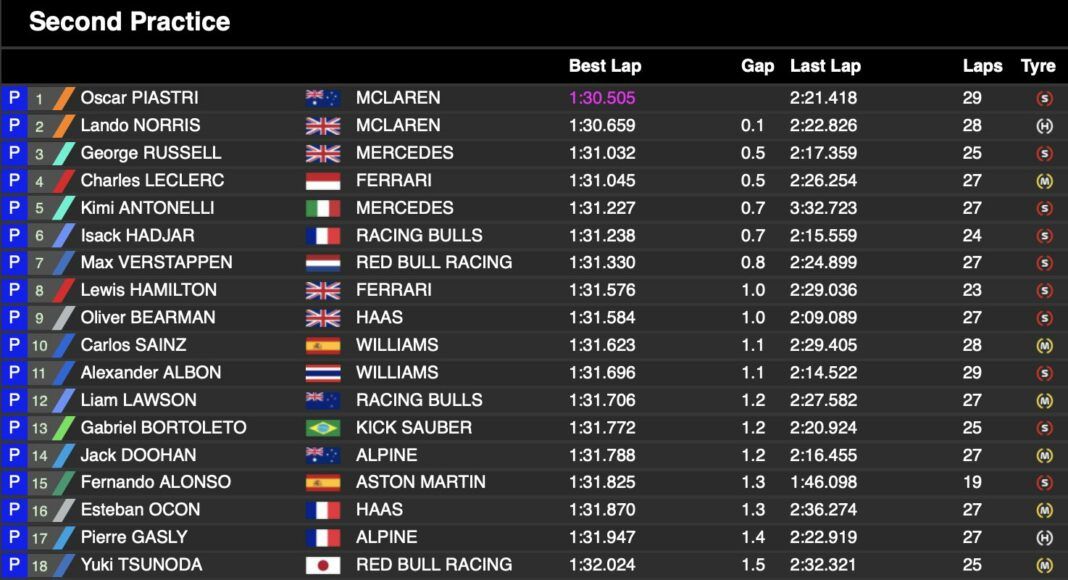Screen dimensions: 1068x580
Task: Click the Brazilian flag beside Gabriel Bortoleto
Action: 322,428
